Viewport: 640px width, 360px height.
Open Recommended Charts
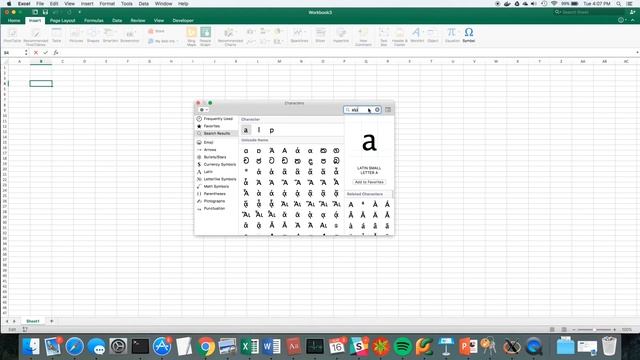pyautogui.click(x=230, y=36)
